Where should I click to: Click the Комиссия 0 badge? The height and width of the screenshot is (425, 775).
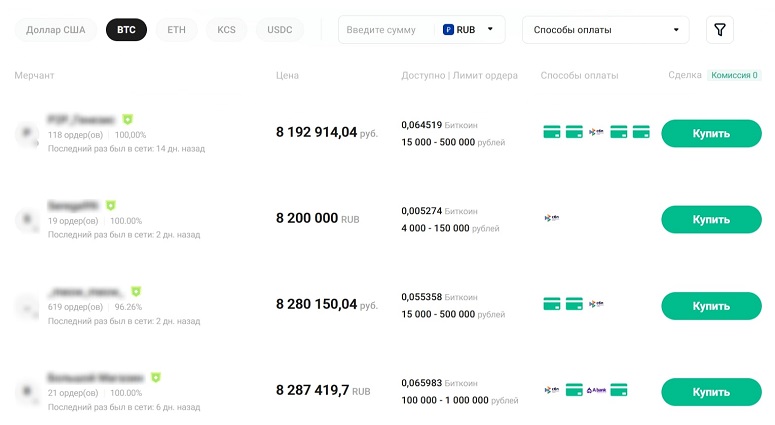pyautogui.click(x=734, y=75)
